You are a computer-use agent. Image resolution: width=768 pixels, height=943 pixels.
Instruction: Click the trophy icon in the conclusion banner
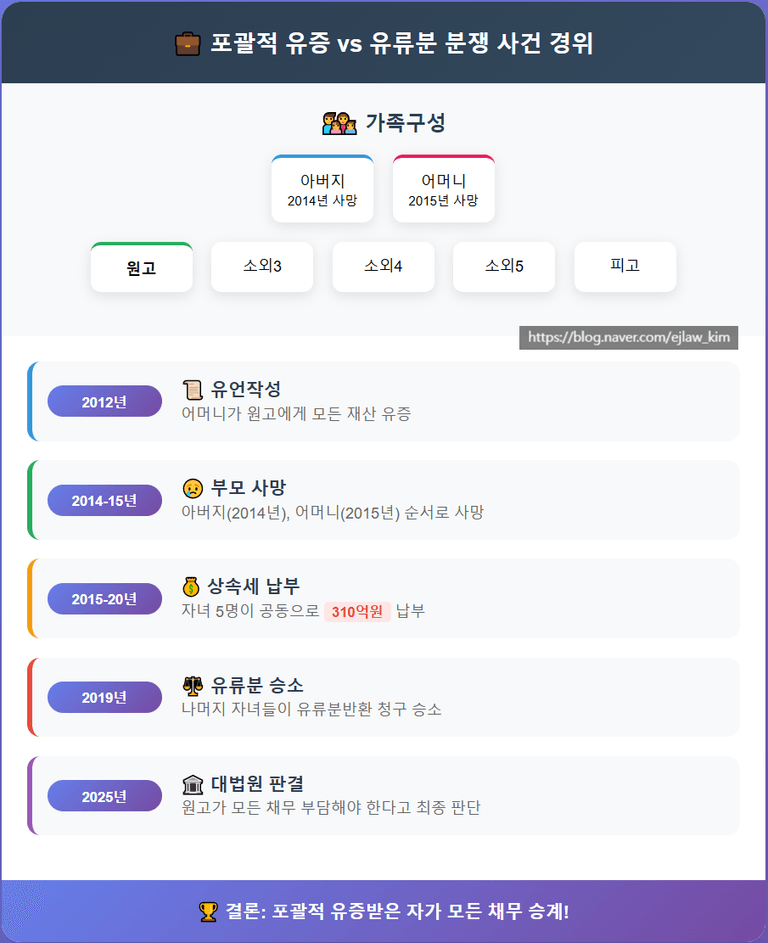click(x=208, y=911)
